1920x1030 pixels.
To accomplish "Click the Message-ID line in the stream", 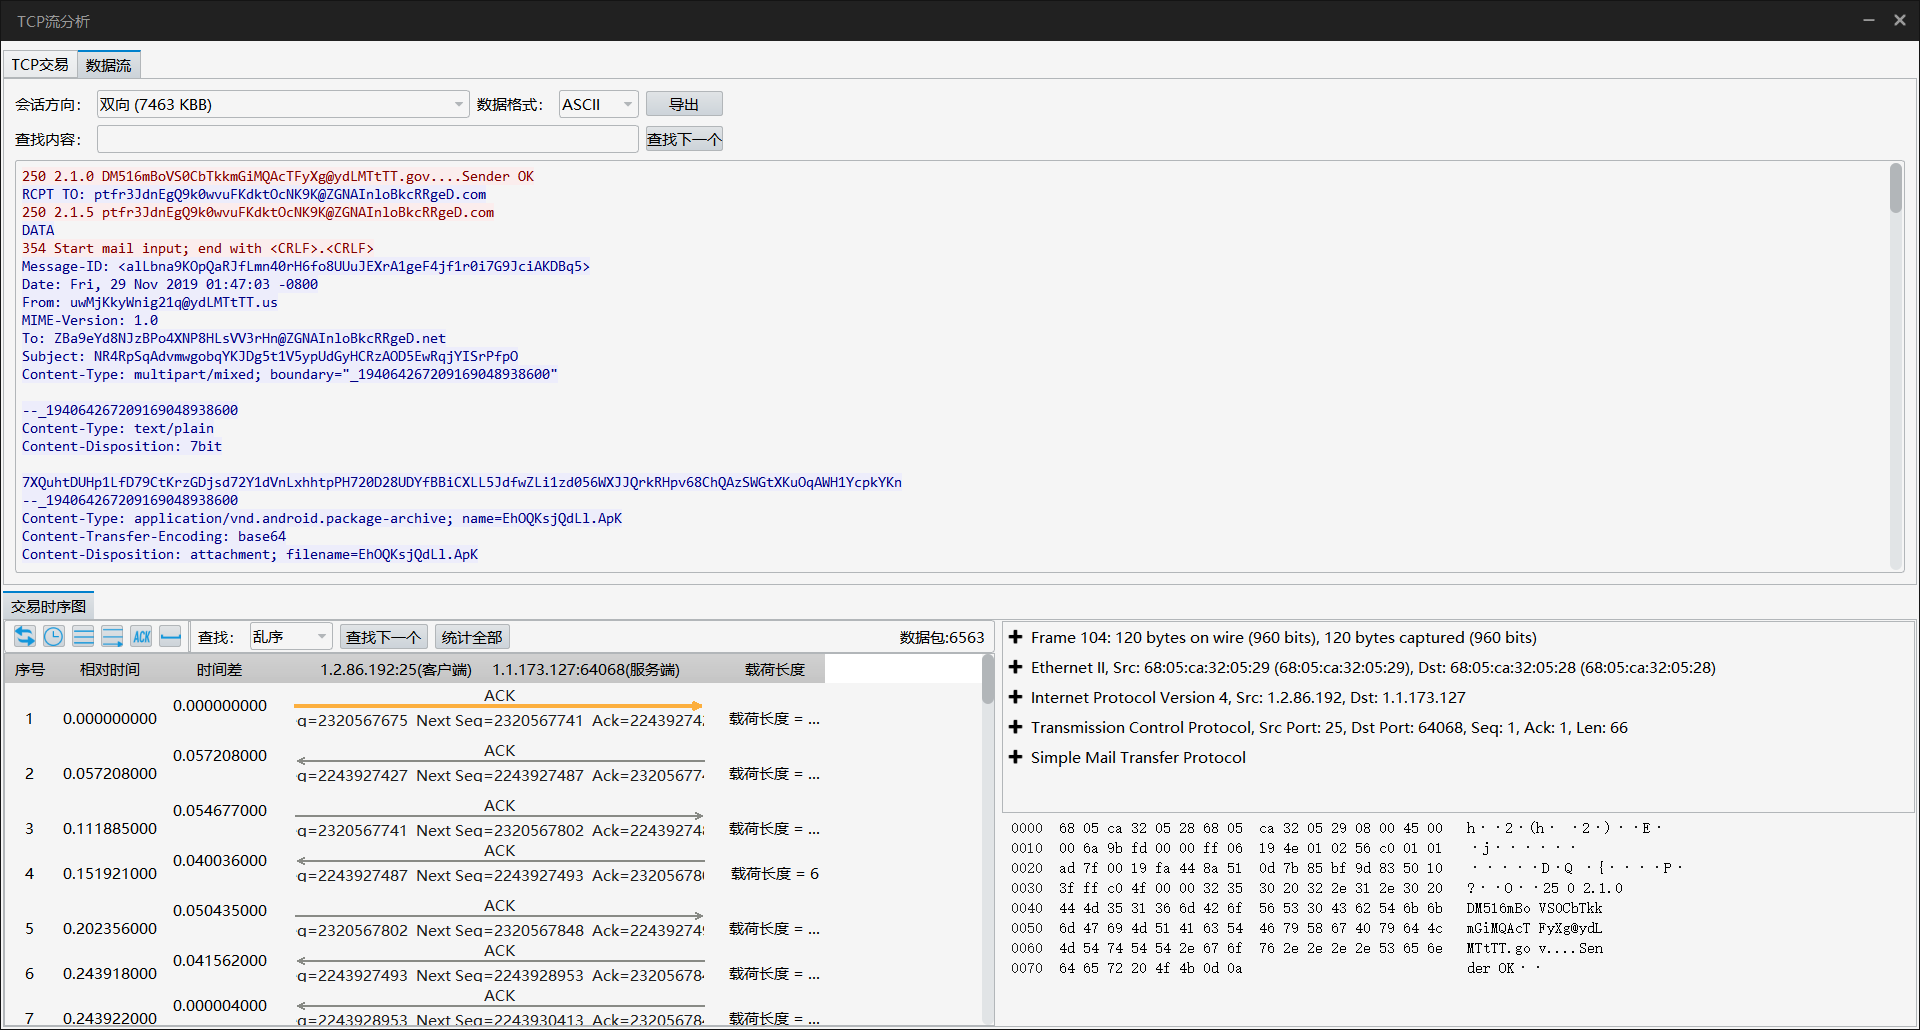I will click(306, 267).
